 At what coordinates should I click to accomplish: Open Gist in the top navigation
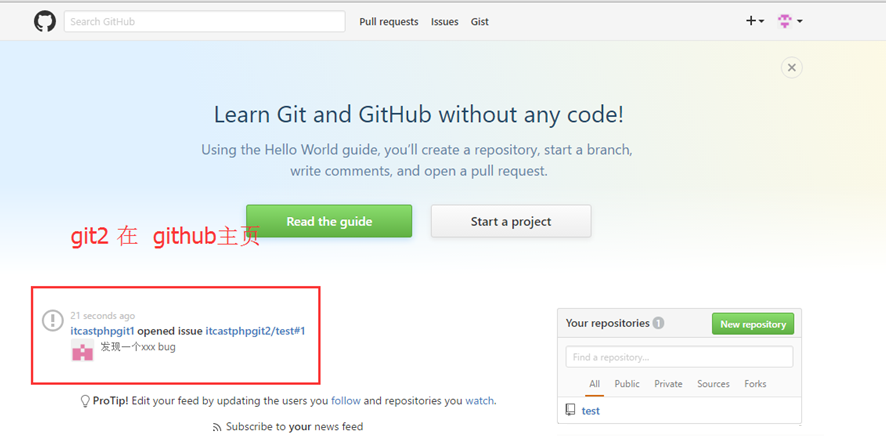(480, 21)
